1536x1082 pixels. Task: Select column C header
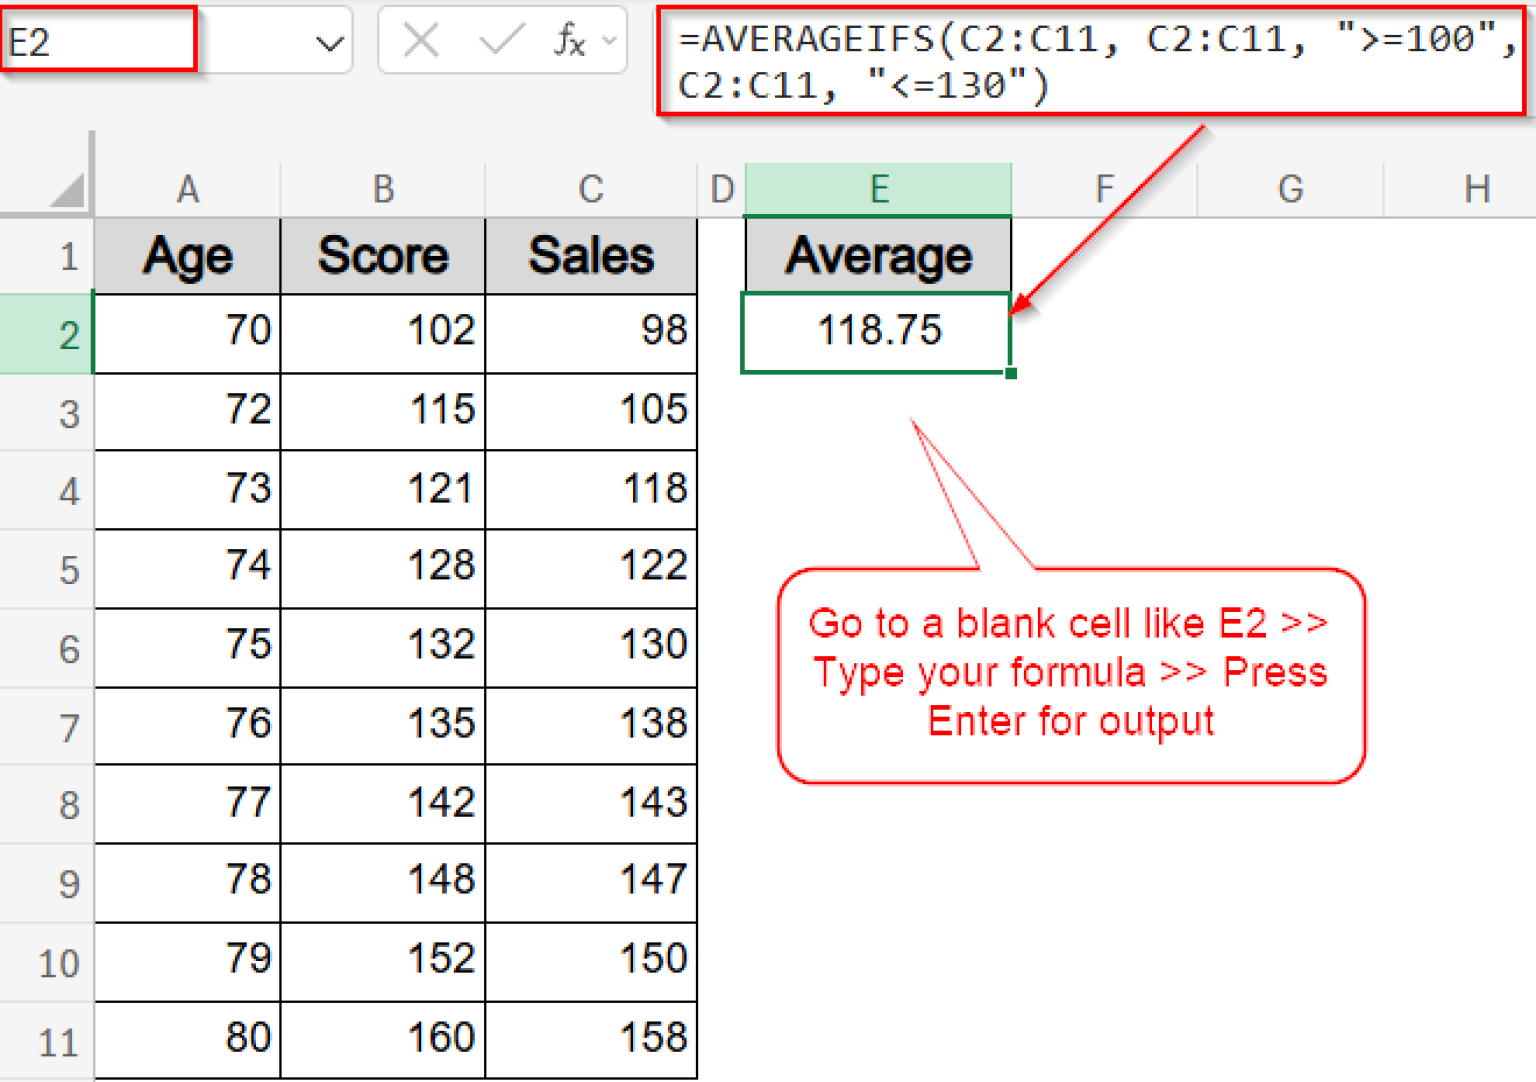pos(590,188)
